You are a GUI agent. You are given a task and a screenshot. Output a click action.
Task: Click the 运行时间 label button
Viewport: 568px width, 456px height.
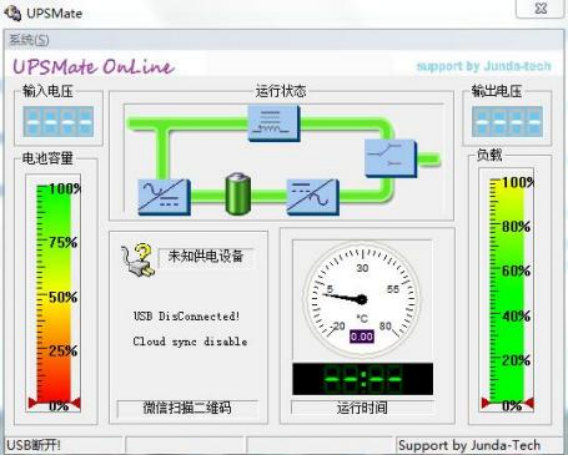pos(362,408)
